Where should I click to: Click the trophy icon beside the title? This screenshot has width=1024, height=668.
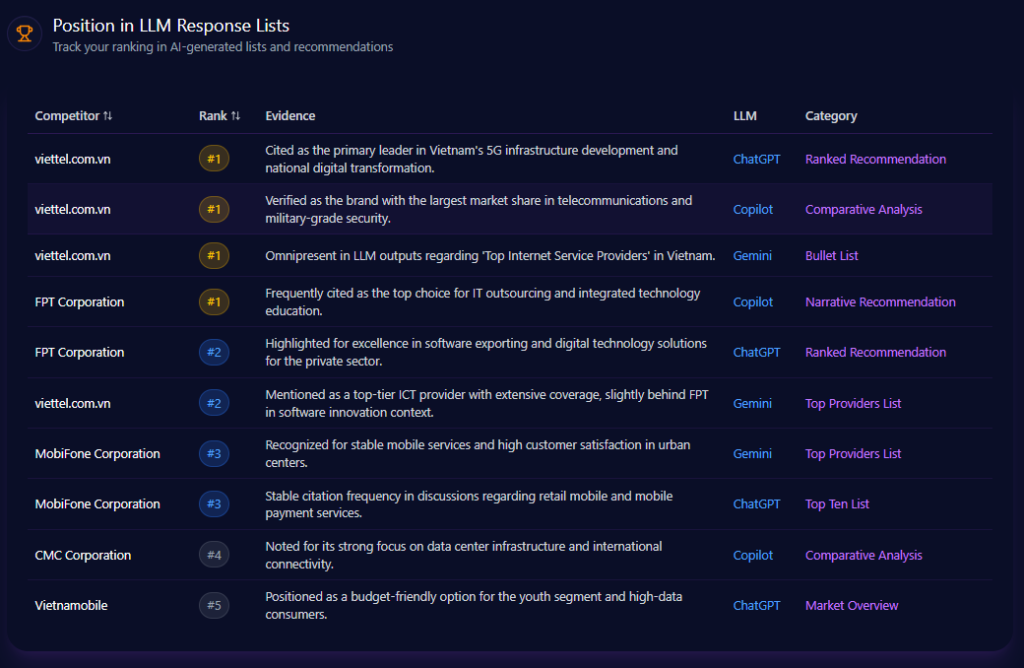(24, 34)
